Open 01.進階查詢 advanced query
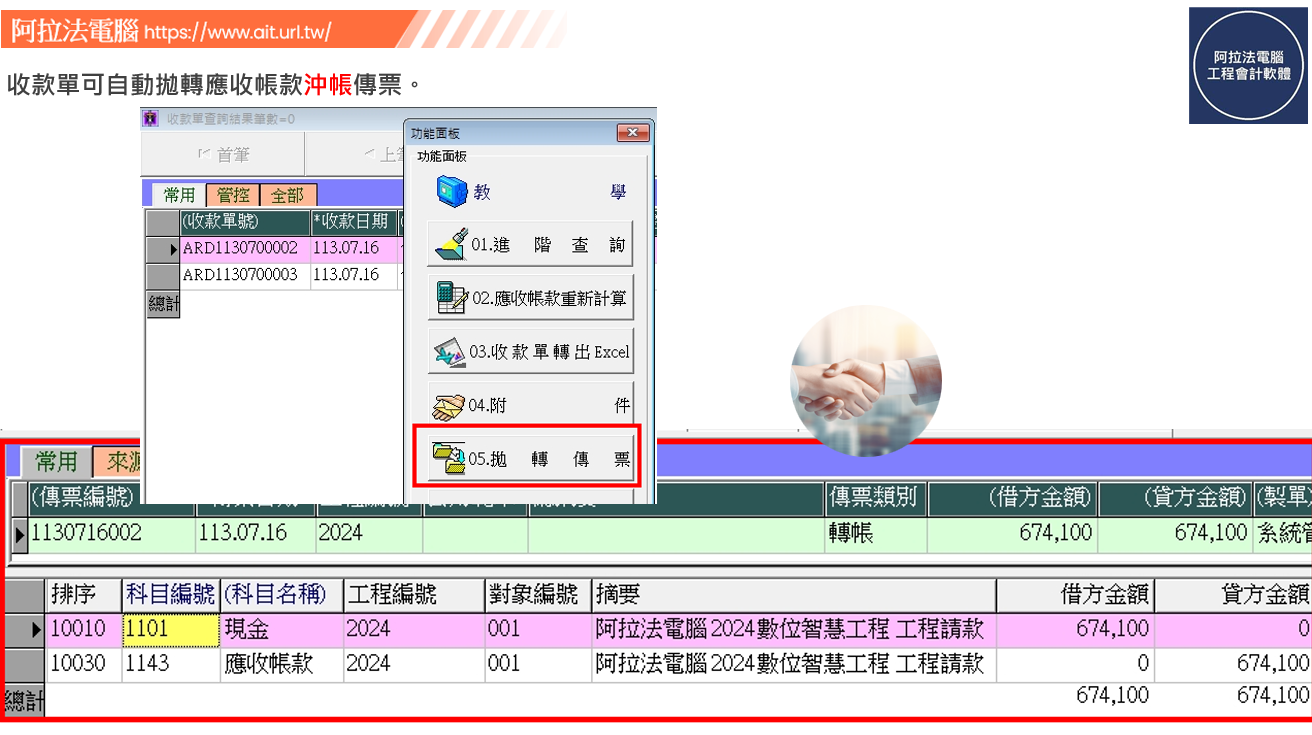Viewport: 1312px width, 735px height. [x=531, y=244]
